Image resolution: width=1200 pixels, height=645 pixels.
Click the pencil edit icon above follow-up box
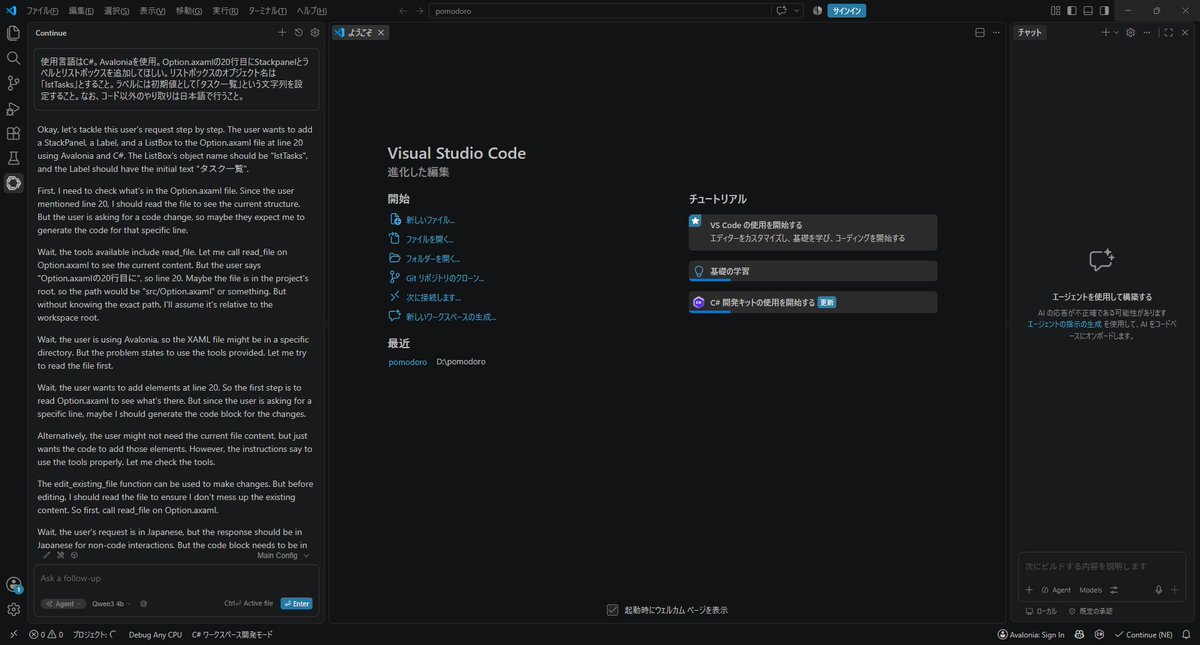(46, 555)
